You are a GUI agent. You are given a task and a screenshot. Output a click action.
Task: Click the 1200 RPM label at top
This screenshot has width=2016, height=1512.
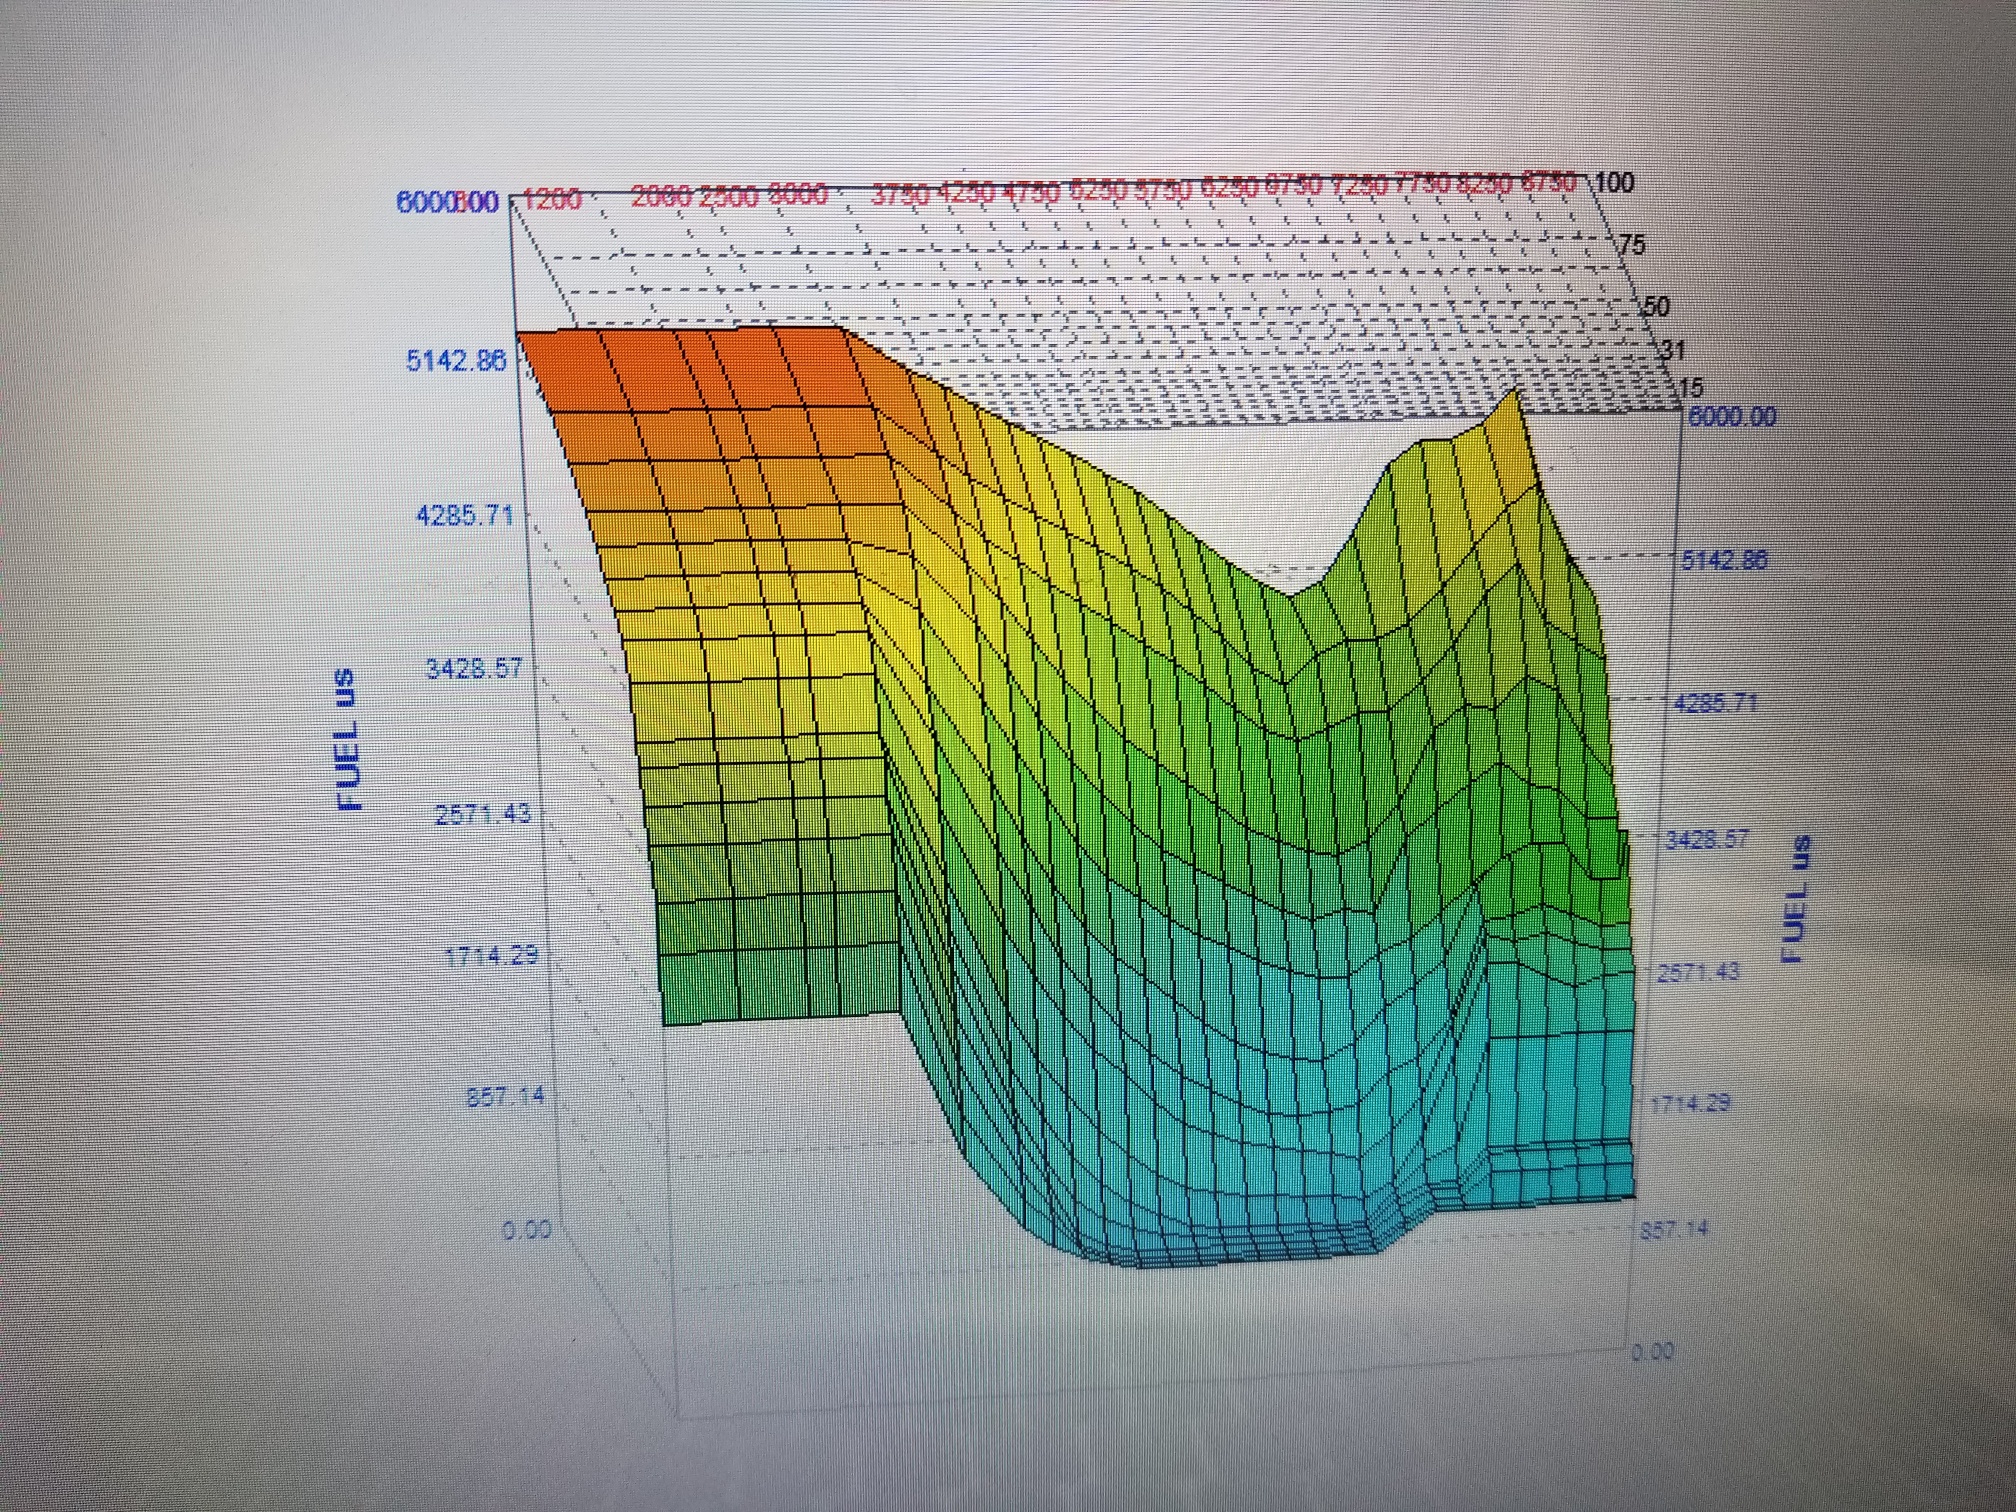click(553, 199)
